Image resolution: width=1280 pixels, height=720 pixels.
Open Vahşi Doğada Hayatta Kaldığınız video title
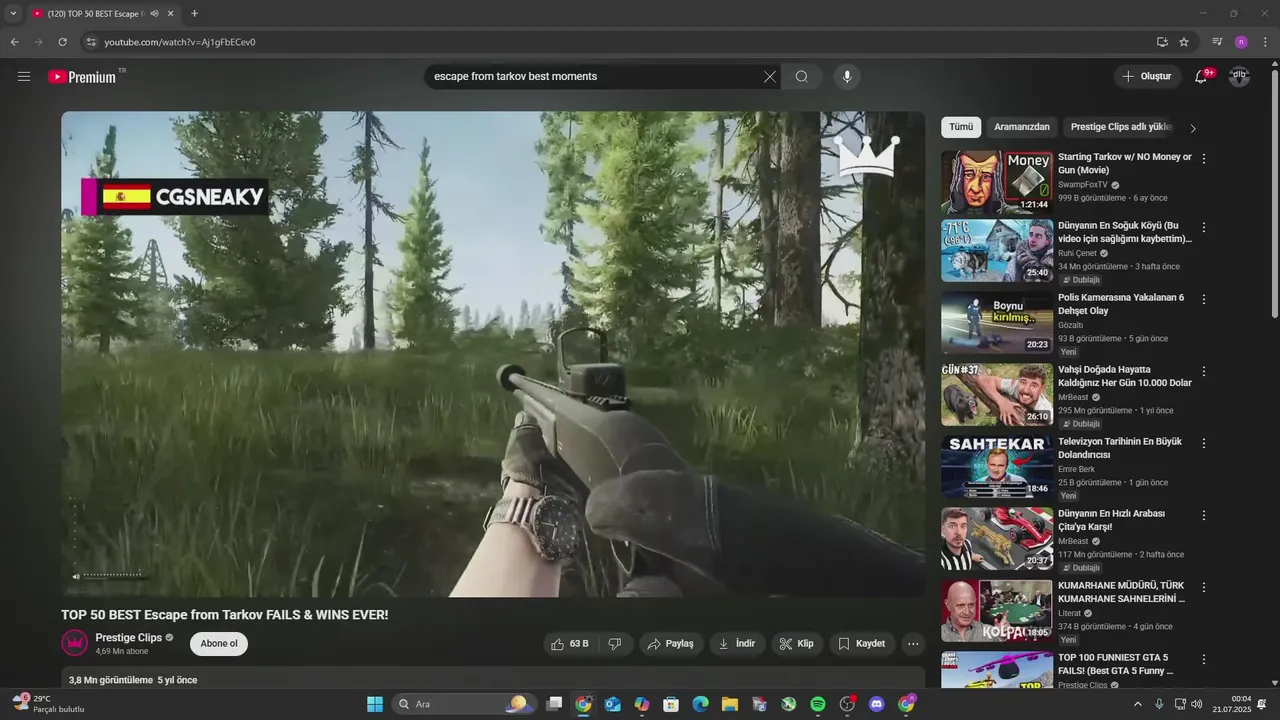tap(1125, 376)
